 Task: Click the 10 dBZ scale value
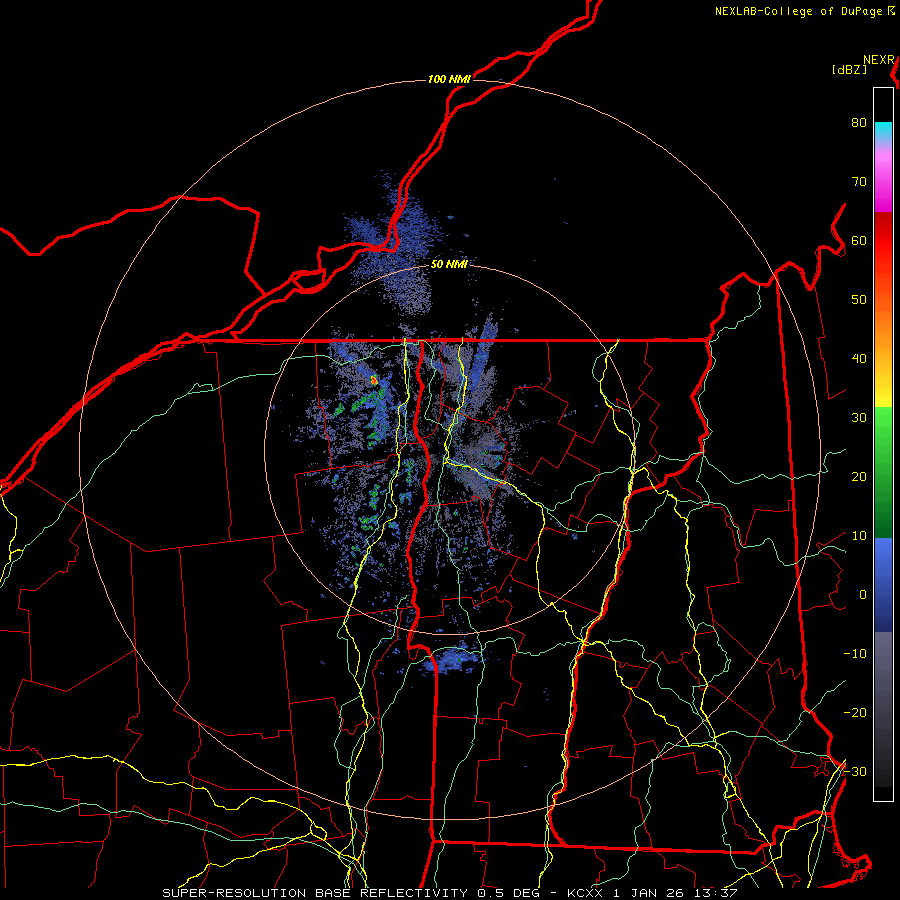pos(859,536)
